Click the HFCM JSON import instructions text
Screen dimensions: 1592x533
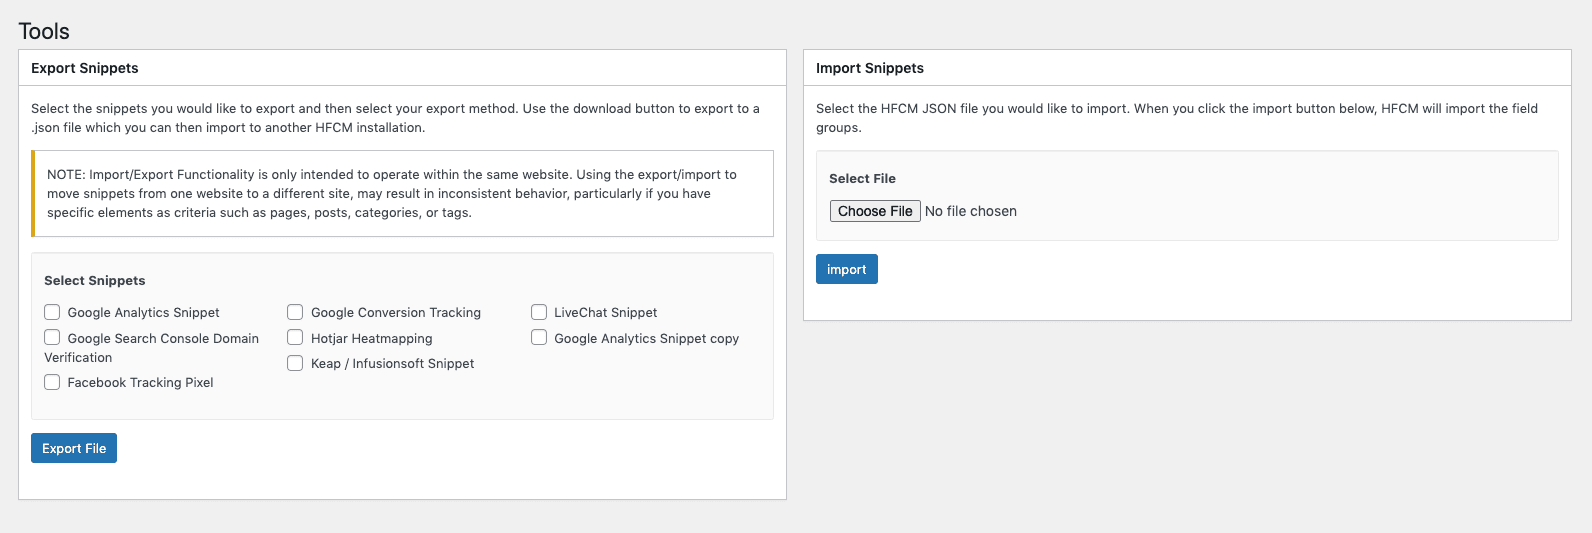pos(1176,118)
